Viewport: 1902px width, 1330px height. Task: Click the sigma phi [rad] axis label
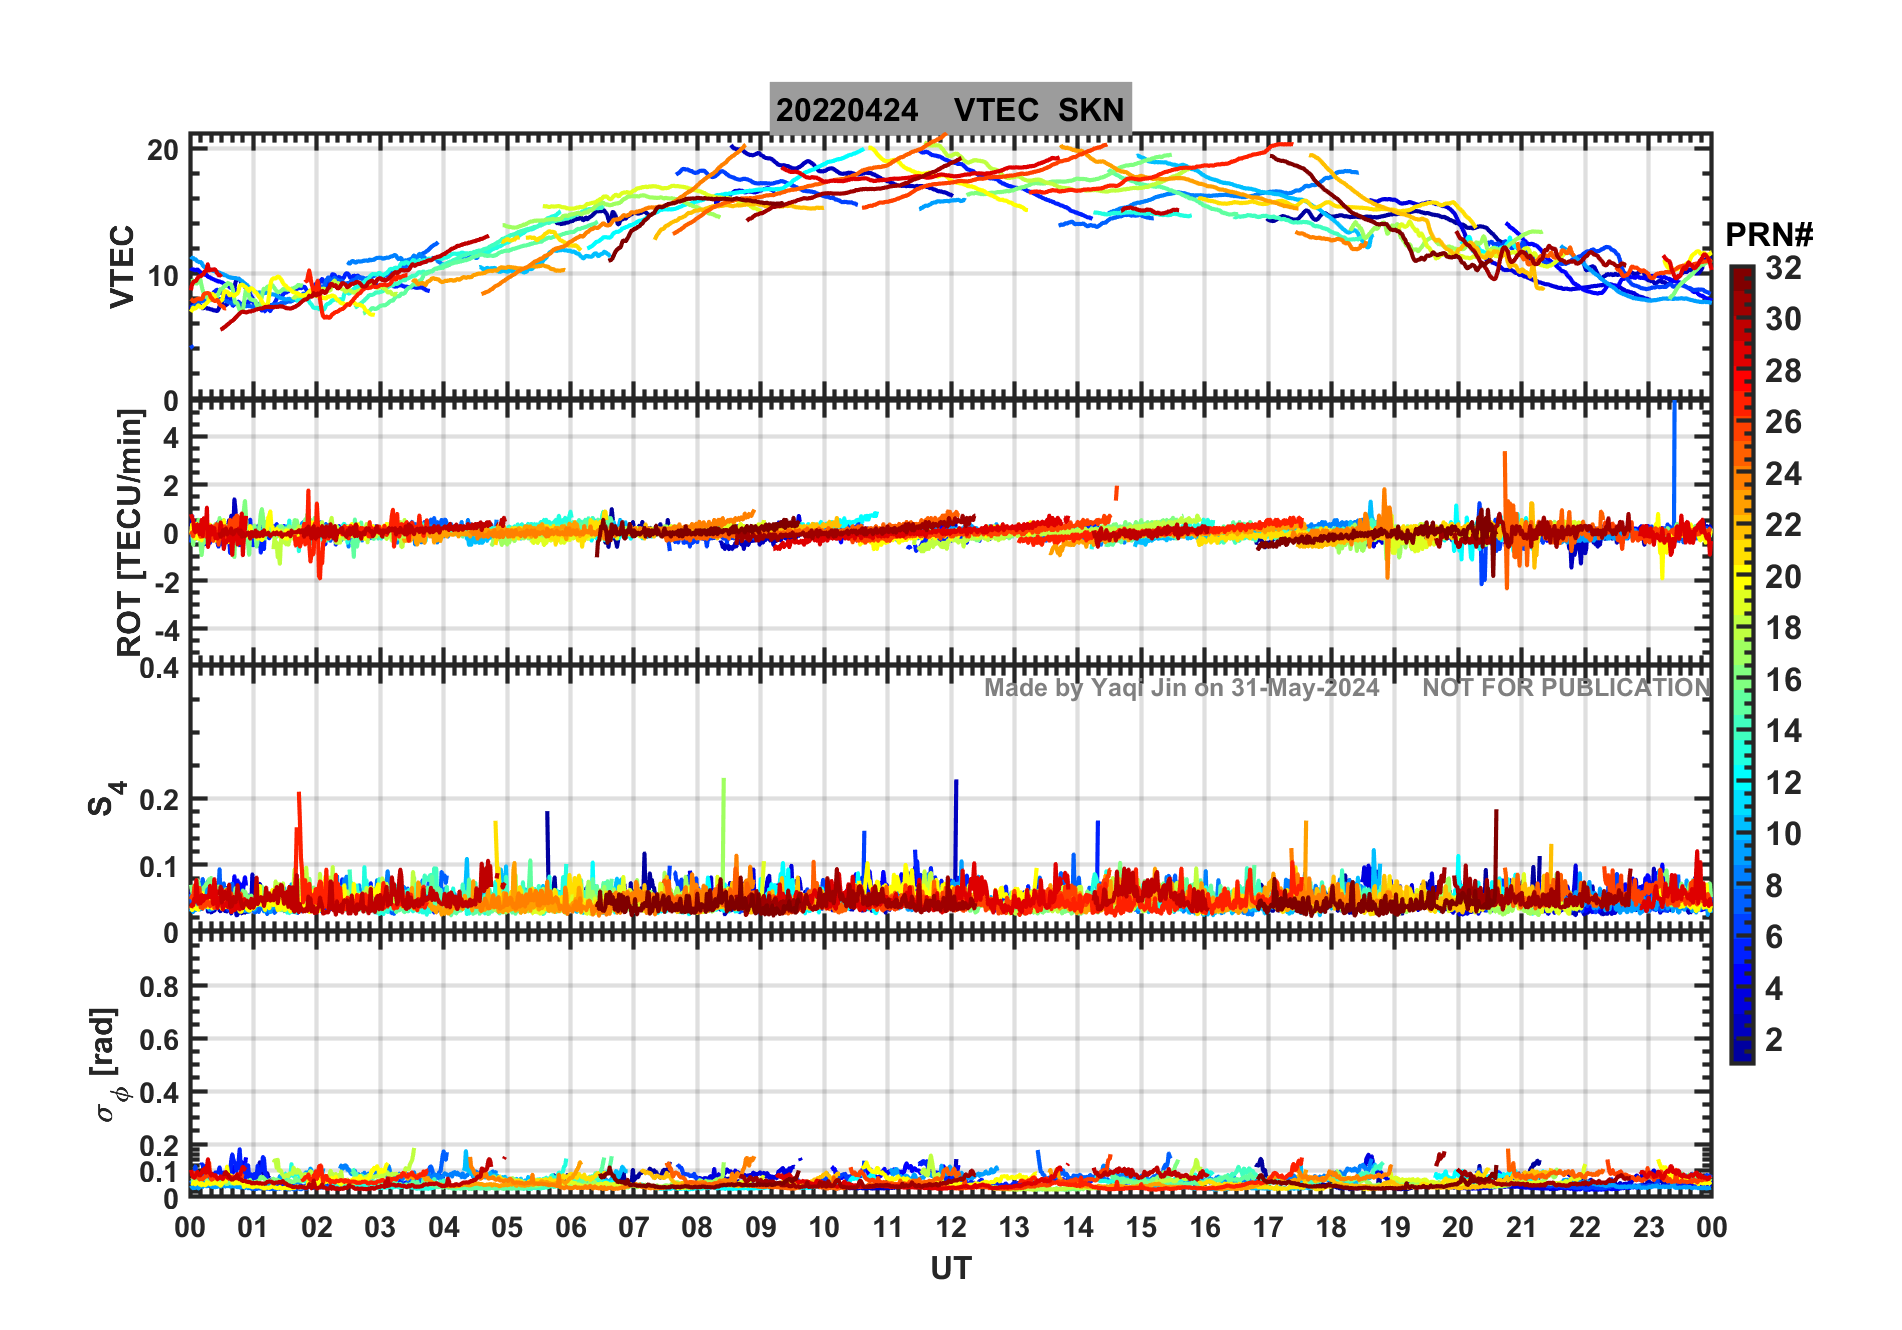(106, 1065)
